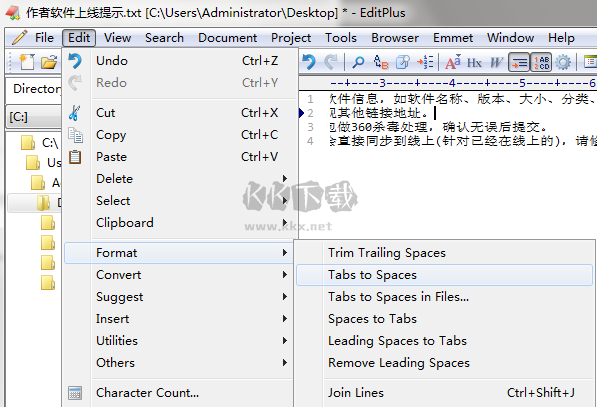
Task: Click the column ruler above the editor
Action: coord(448,83)
